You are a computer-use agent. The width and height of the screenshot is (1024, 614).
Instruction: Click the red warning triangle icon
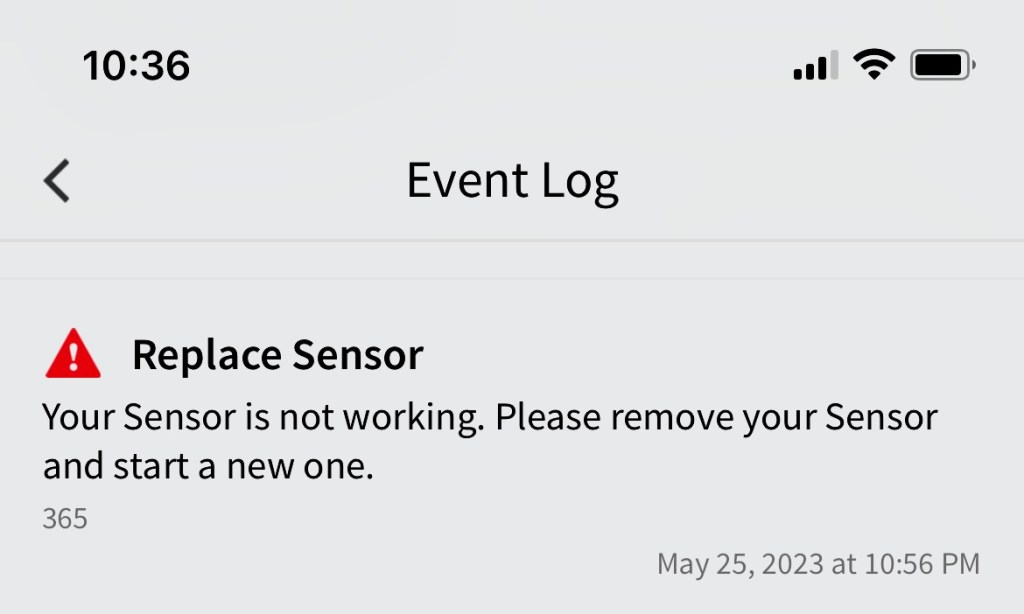click(x=73, y=356)
